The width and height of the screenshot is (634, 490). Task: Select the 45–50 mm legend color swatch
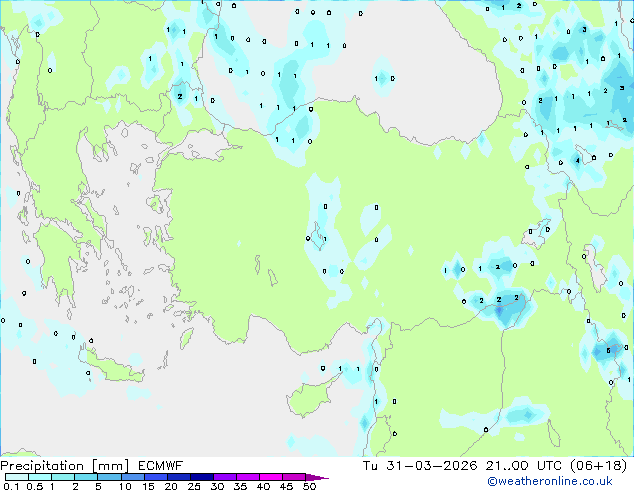[294, 477]
